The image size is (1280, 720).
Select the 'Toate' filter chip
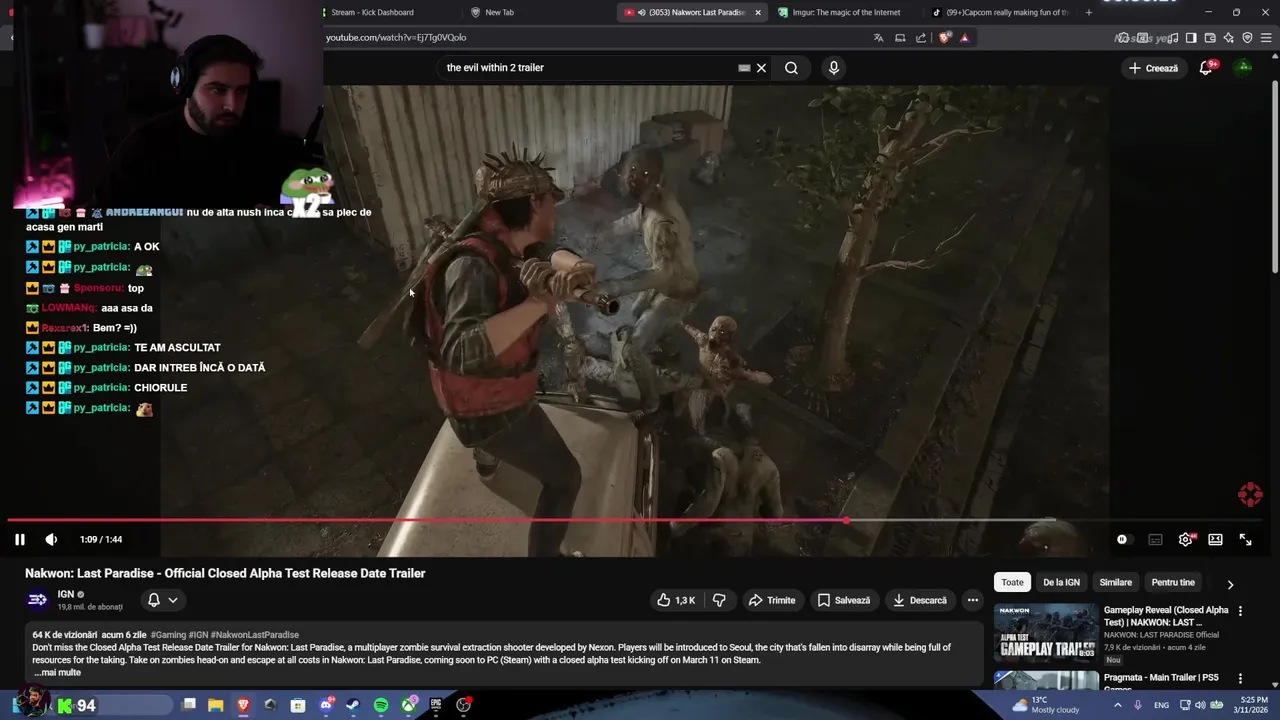pos(1012,582)
